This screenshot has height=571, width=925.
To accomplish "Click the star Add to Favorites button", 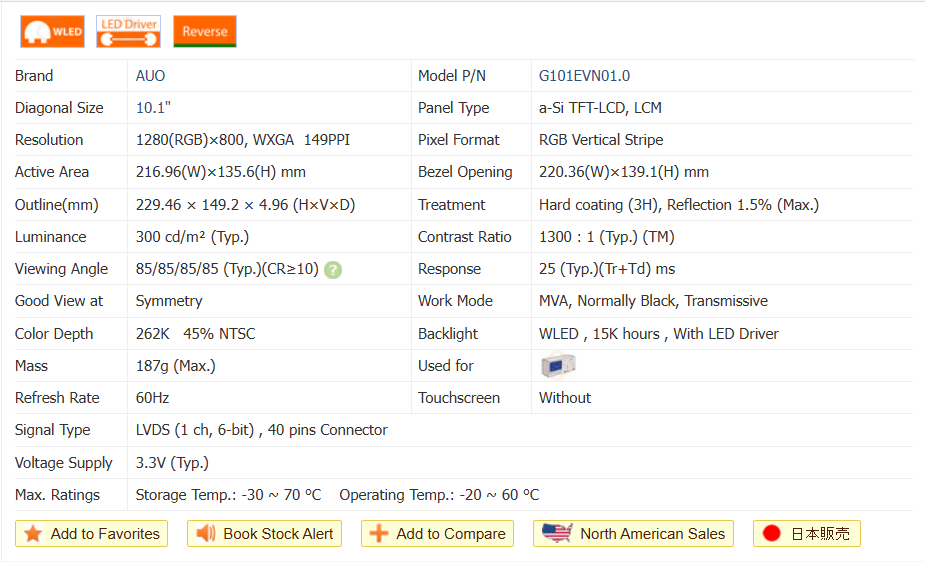I will point(92,534).
